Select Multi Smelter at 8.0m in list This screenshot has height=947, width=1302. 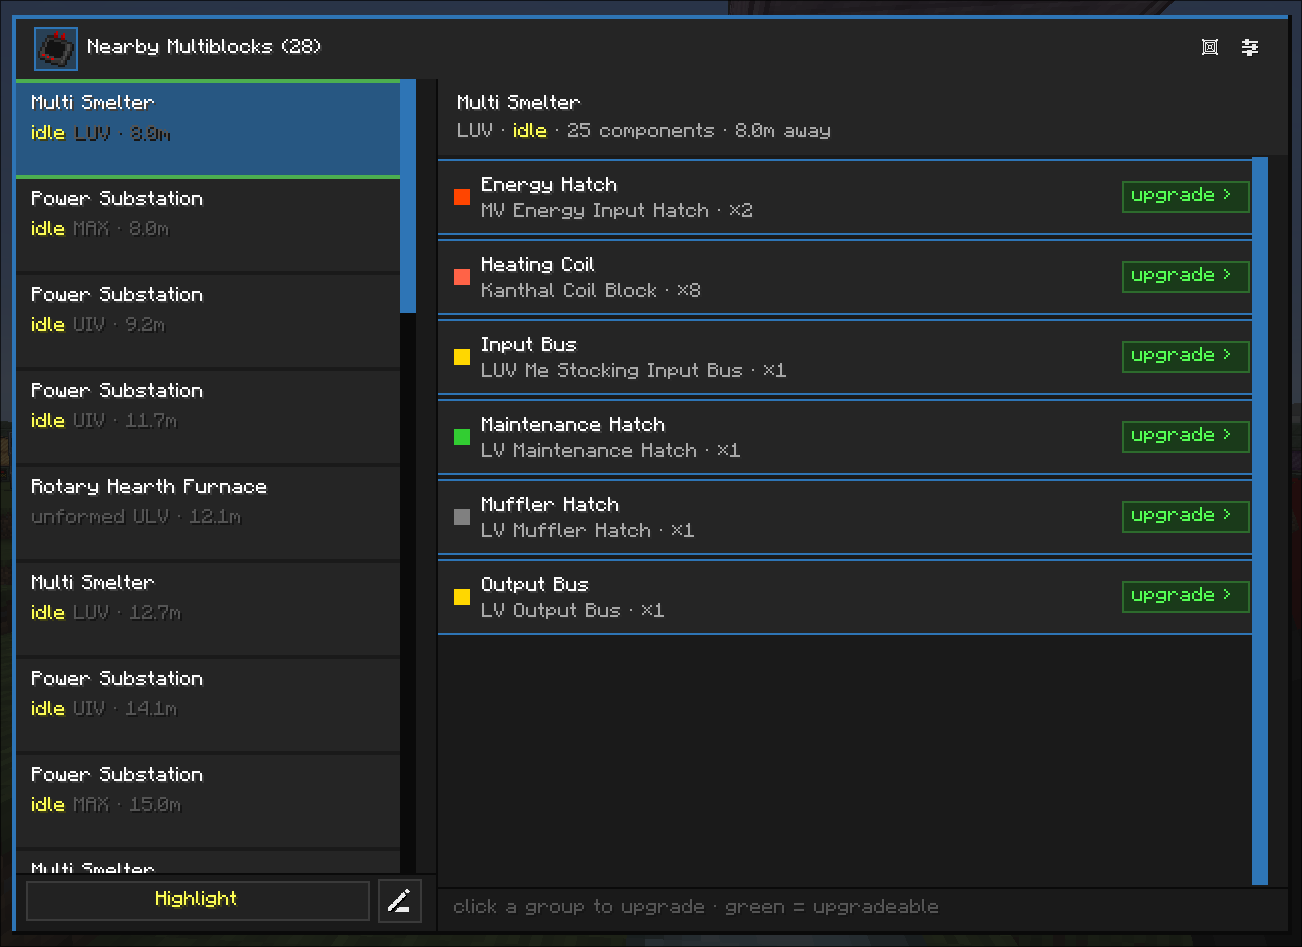point(208,129)
